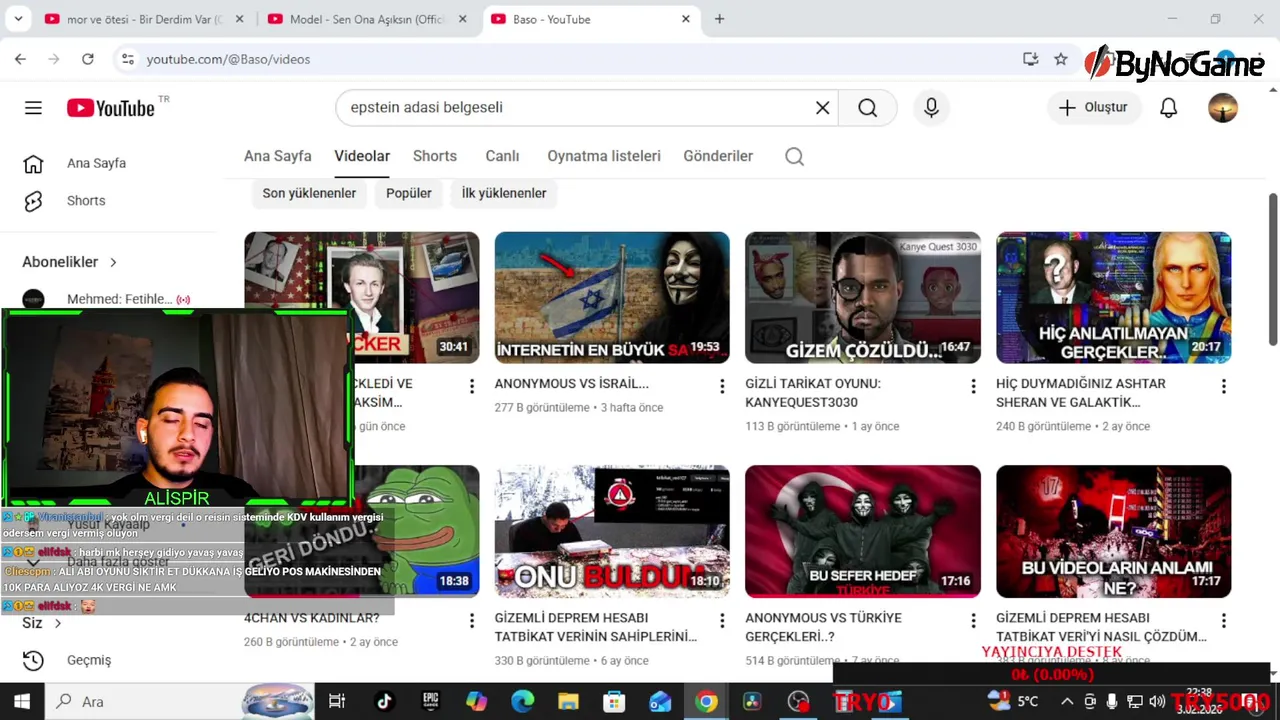The image size is (1280, 720).
Task: Filter by Popüler chip
Action: tap(409, 193)
